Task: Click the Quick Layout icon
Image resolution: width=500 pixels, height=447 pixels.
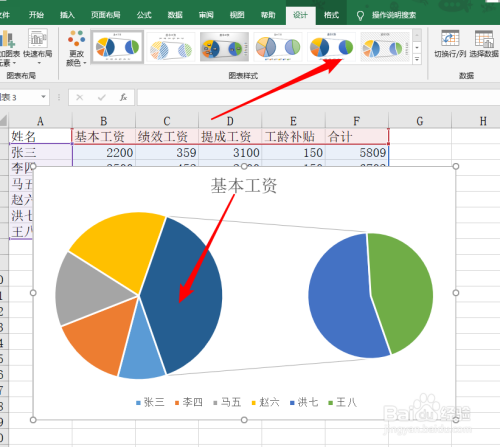Action: tap(37, 38)
